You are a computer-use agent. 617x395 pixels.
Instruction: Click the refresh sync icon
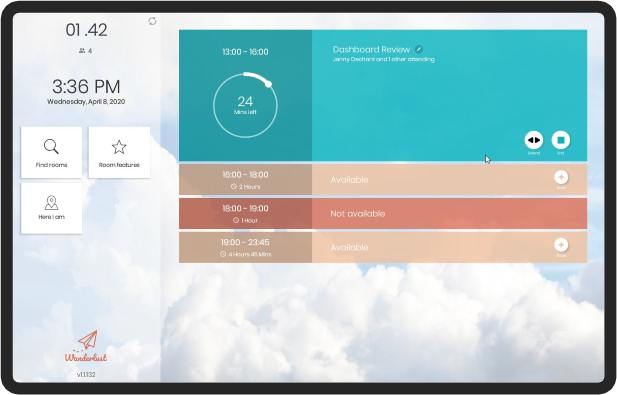[152, 21]
